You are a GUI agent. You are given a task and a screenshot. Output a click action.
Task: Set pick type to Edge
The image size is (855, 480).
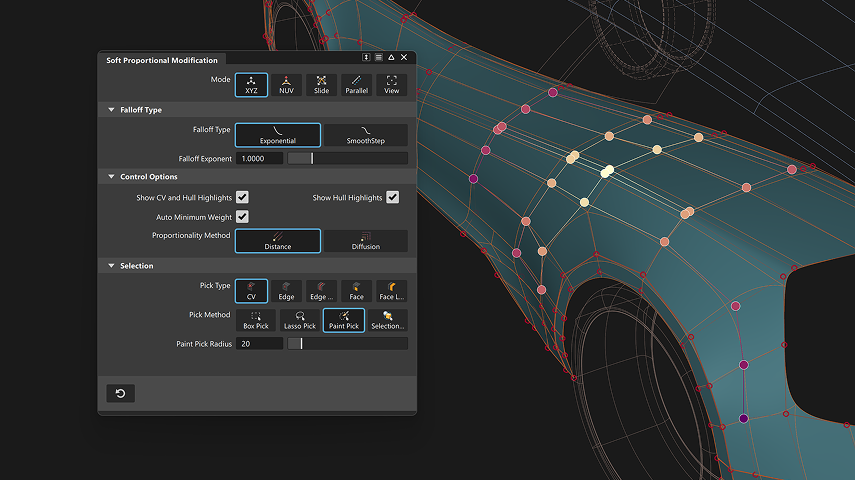(x=286, y=291)
